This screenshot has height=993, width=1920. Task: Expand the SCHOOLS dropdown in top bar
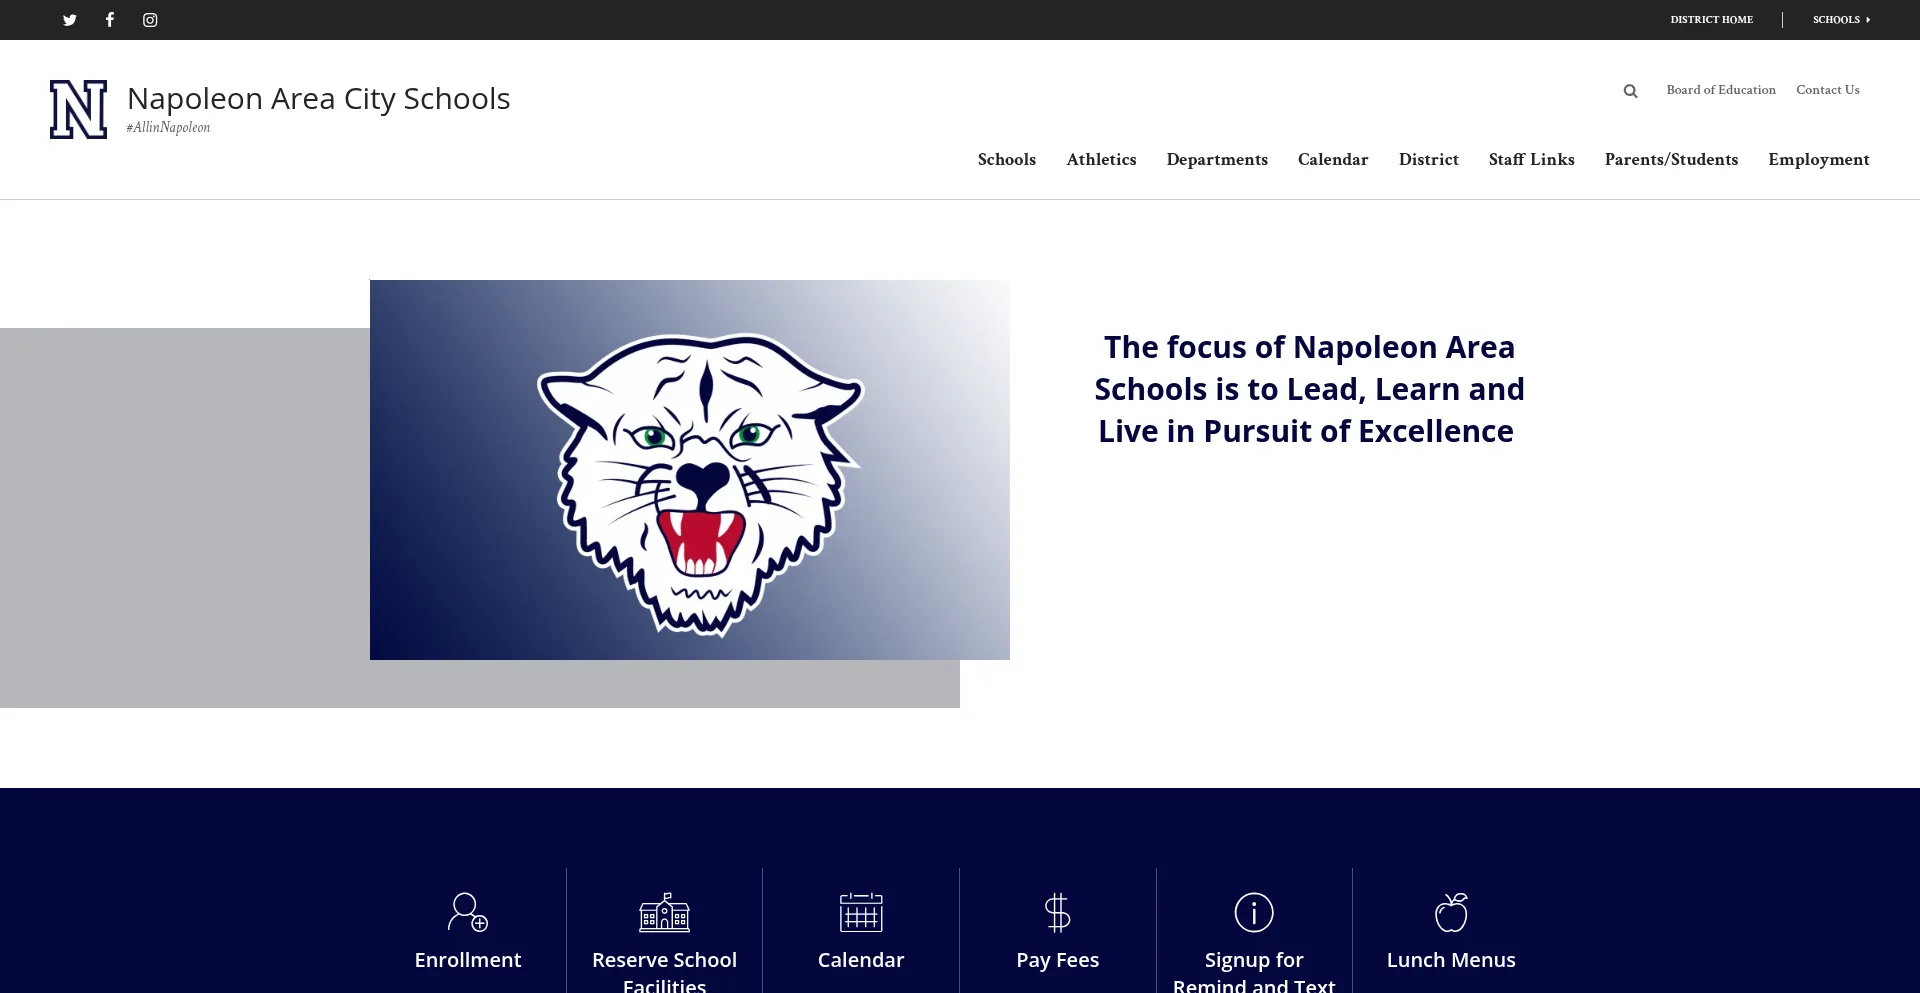pos(1841,20)
